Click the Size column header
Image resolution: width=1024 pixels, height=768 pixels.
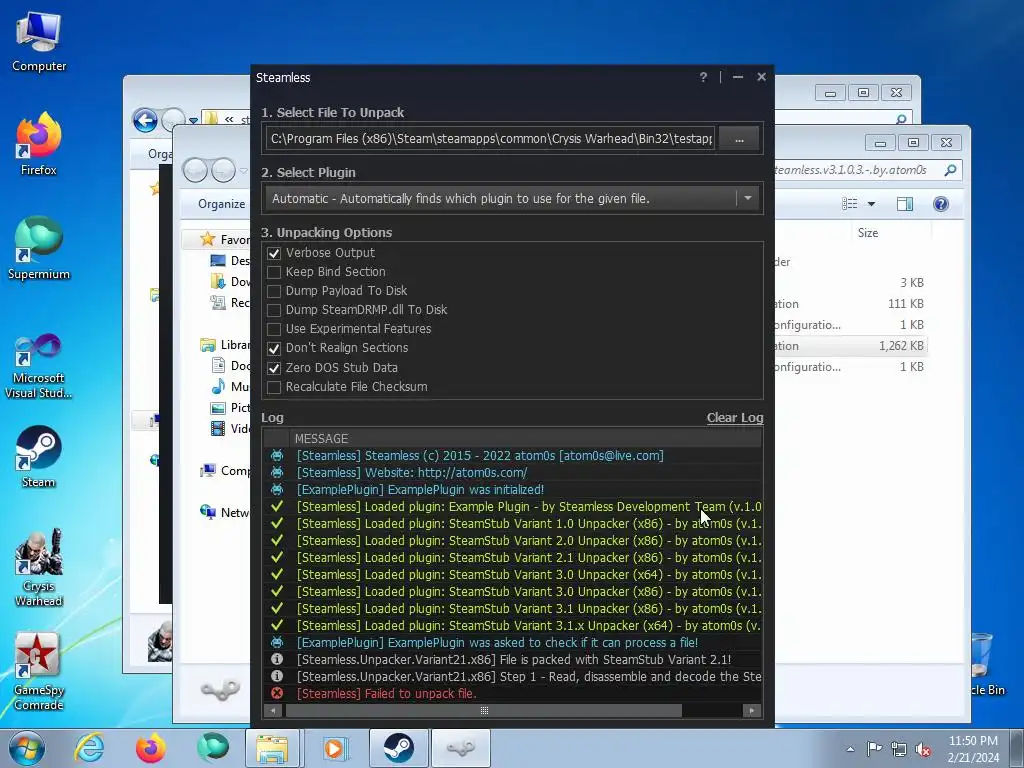coord(867,232)
